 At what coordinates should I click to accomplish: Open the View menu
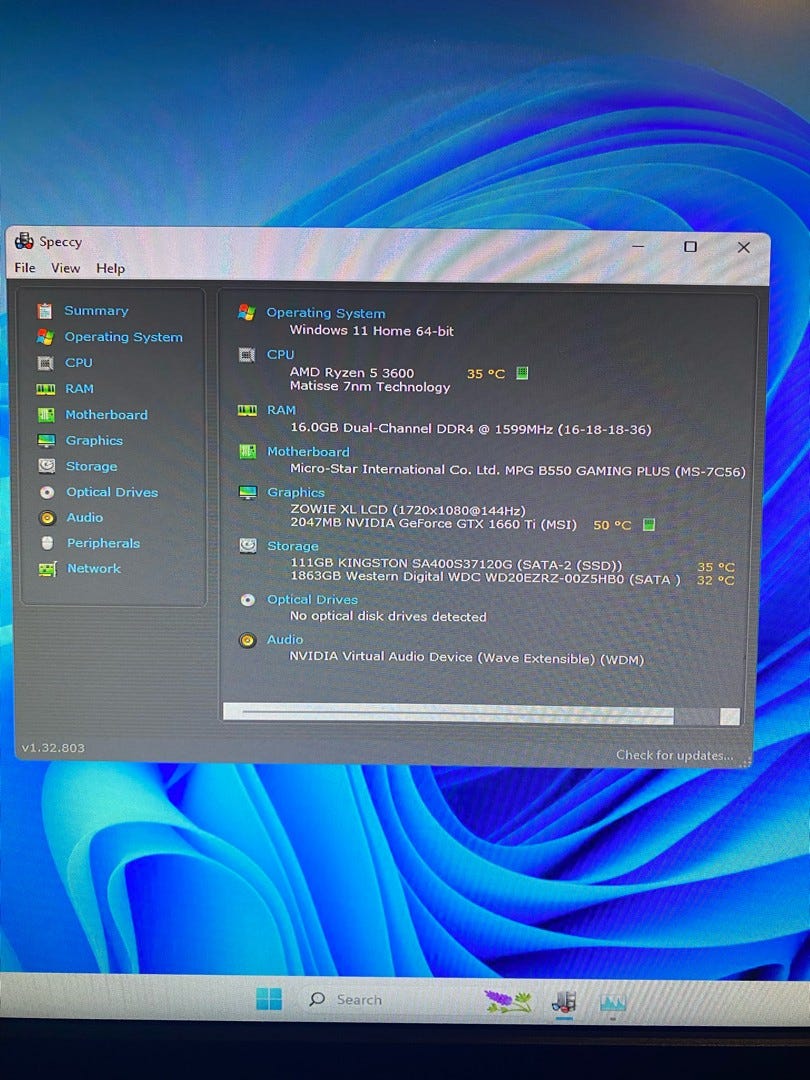pos(65,268)
